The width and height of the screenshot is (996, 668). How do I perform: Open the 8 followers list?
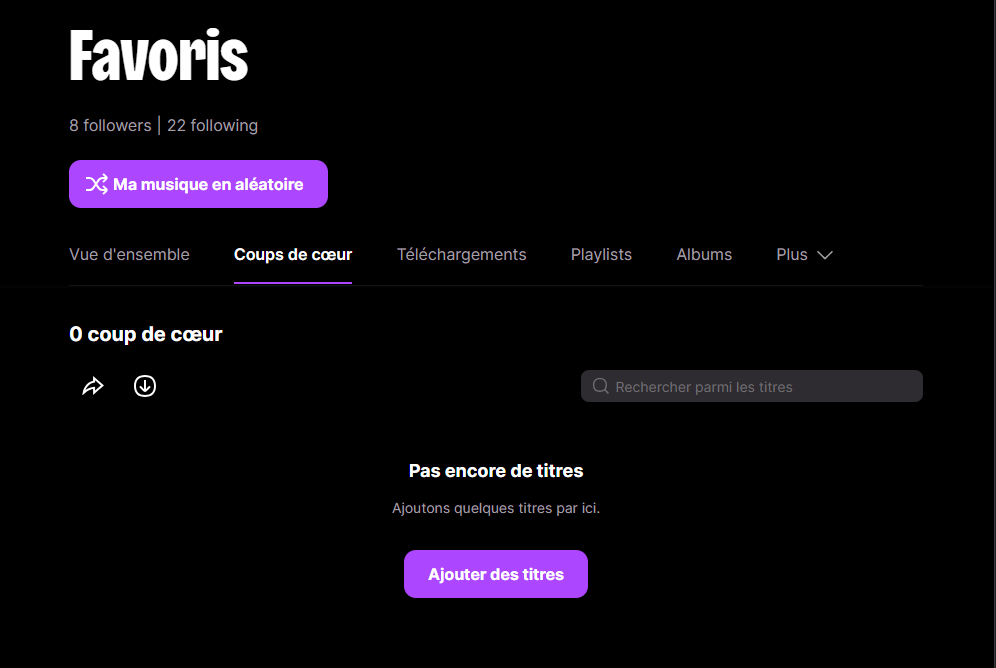[111, 126]
